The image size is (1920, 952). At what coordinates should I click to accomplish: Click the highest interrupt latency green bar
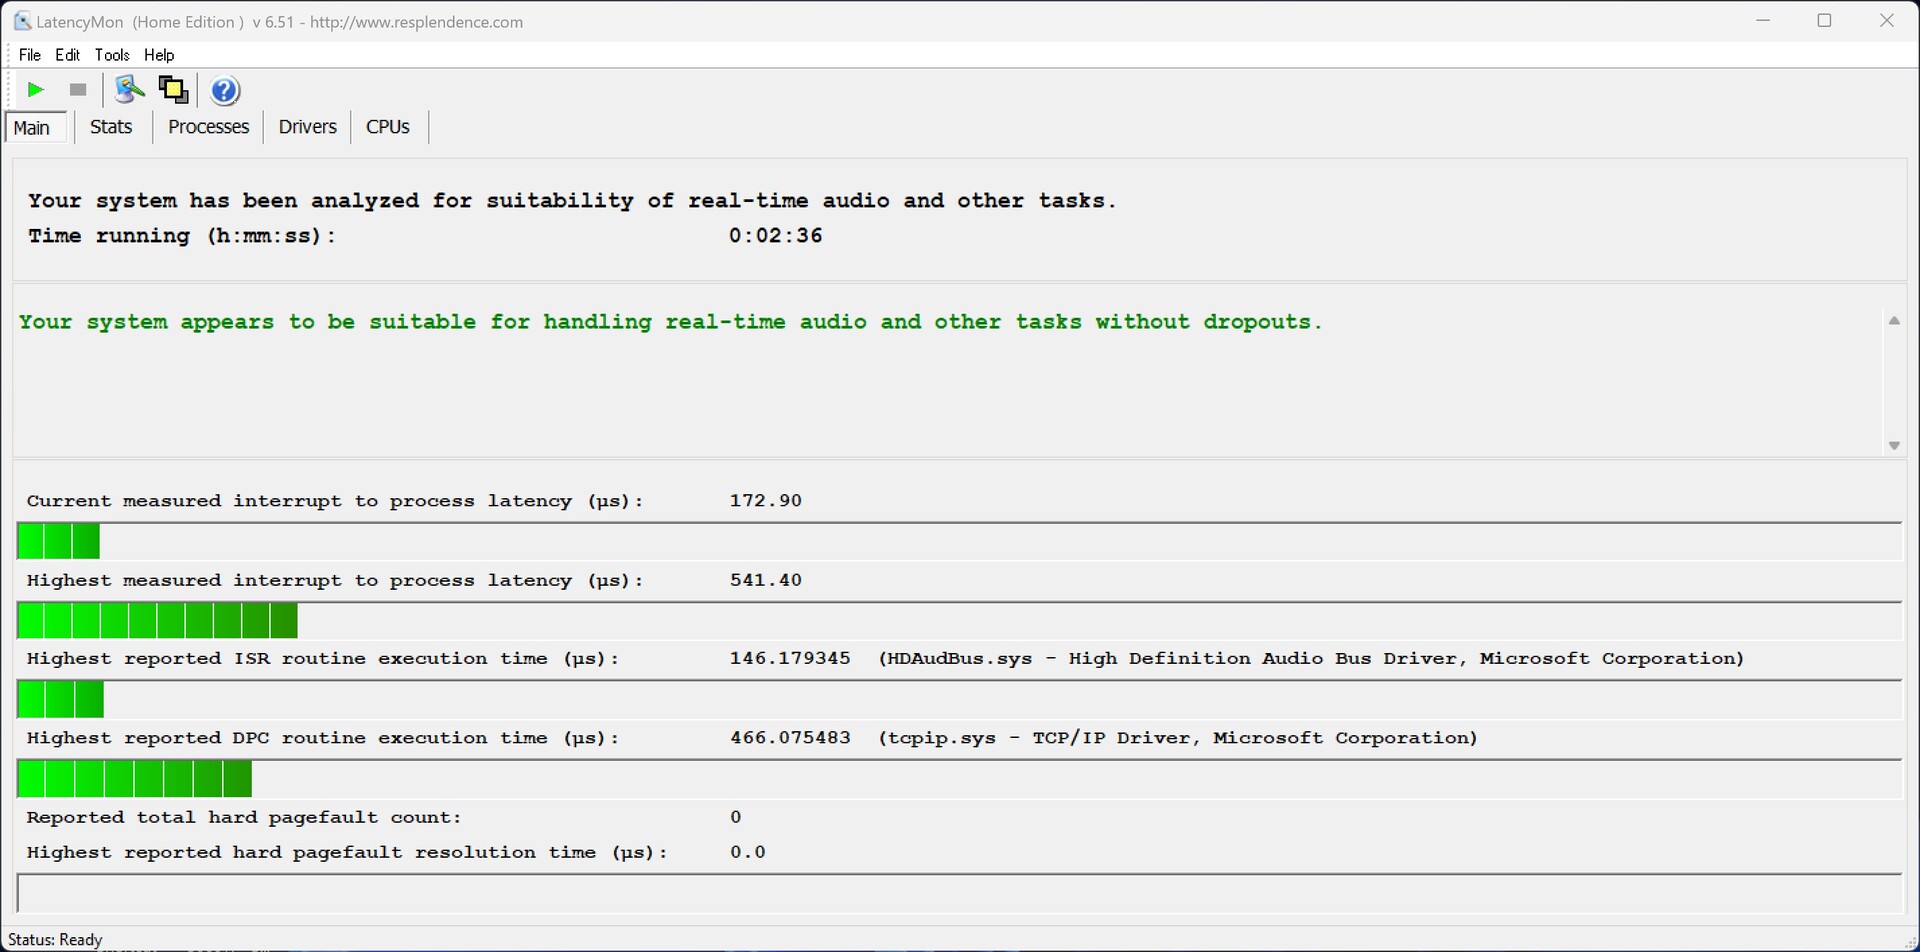coord(158,621)
